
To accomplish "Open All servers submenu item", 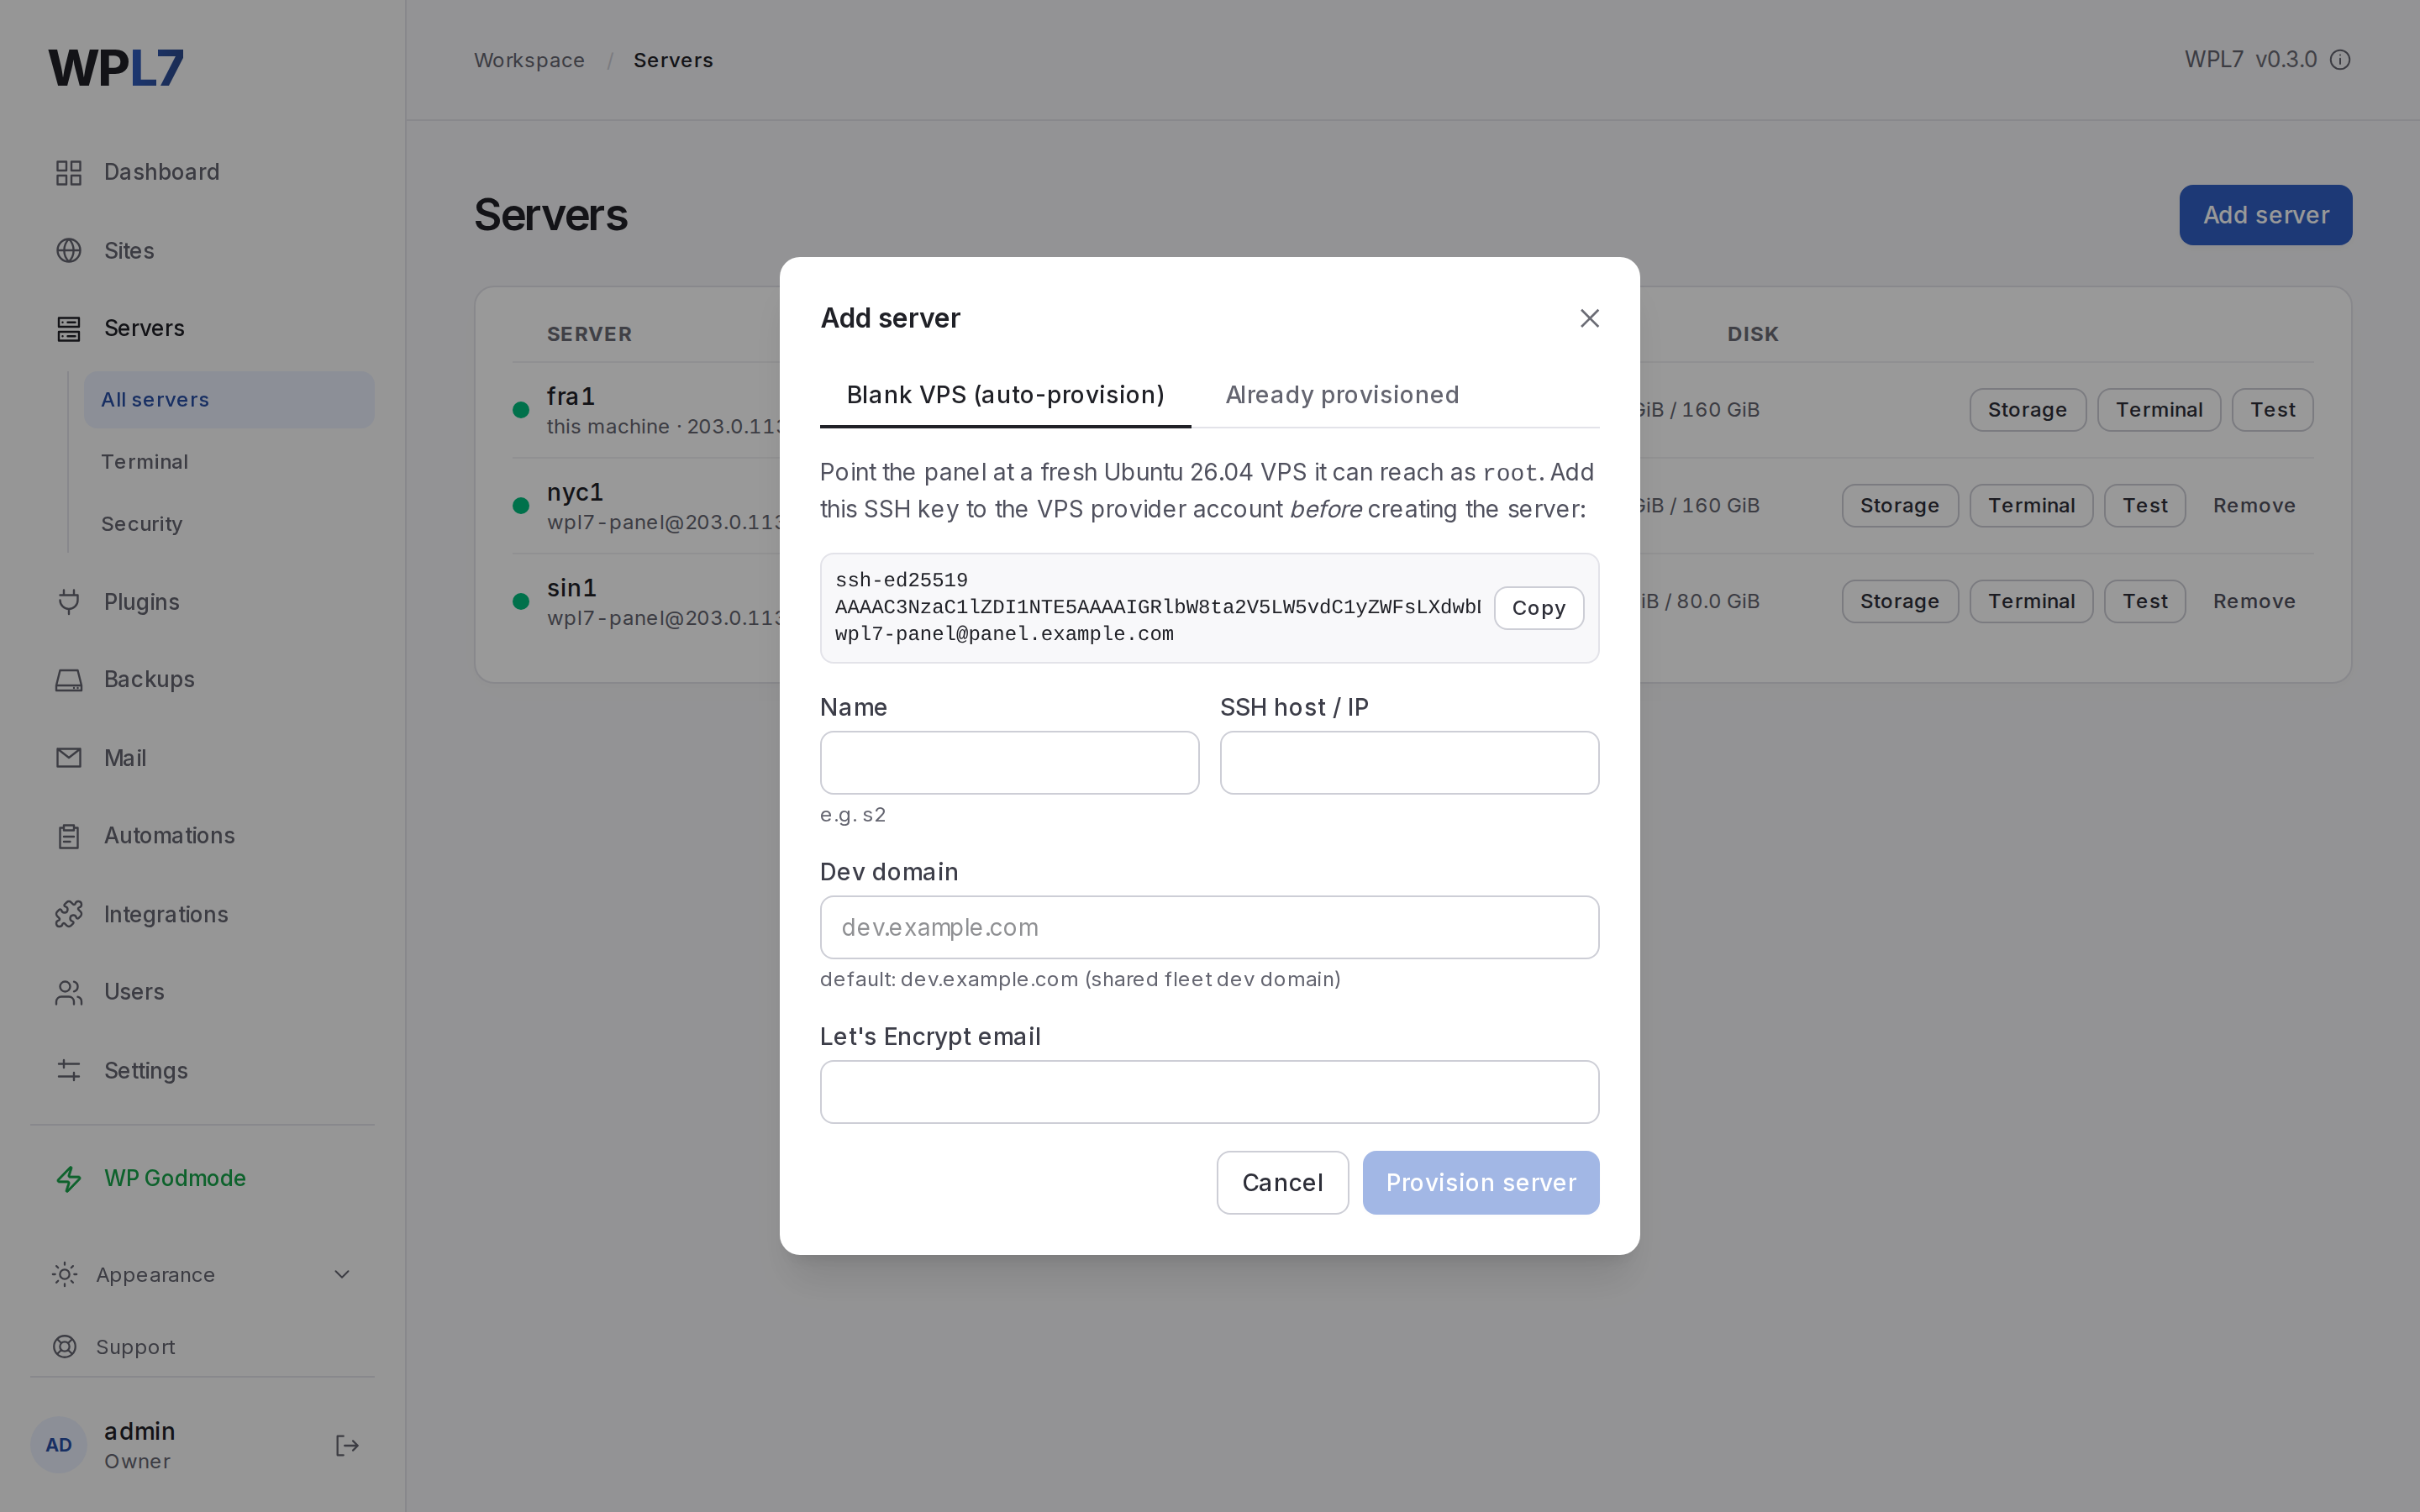I will point(229,400).
